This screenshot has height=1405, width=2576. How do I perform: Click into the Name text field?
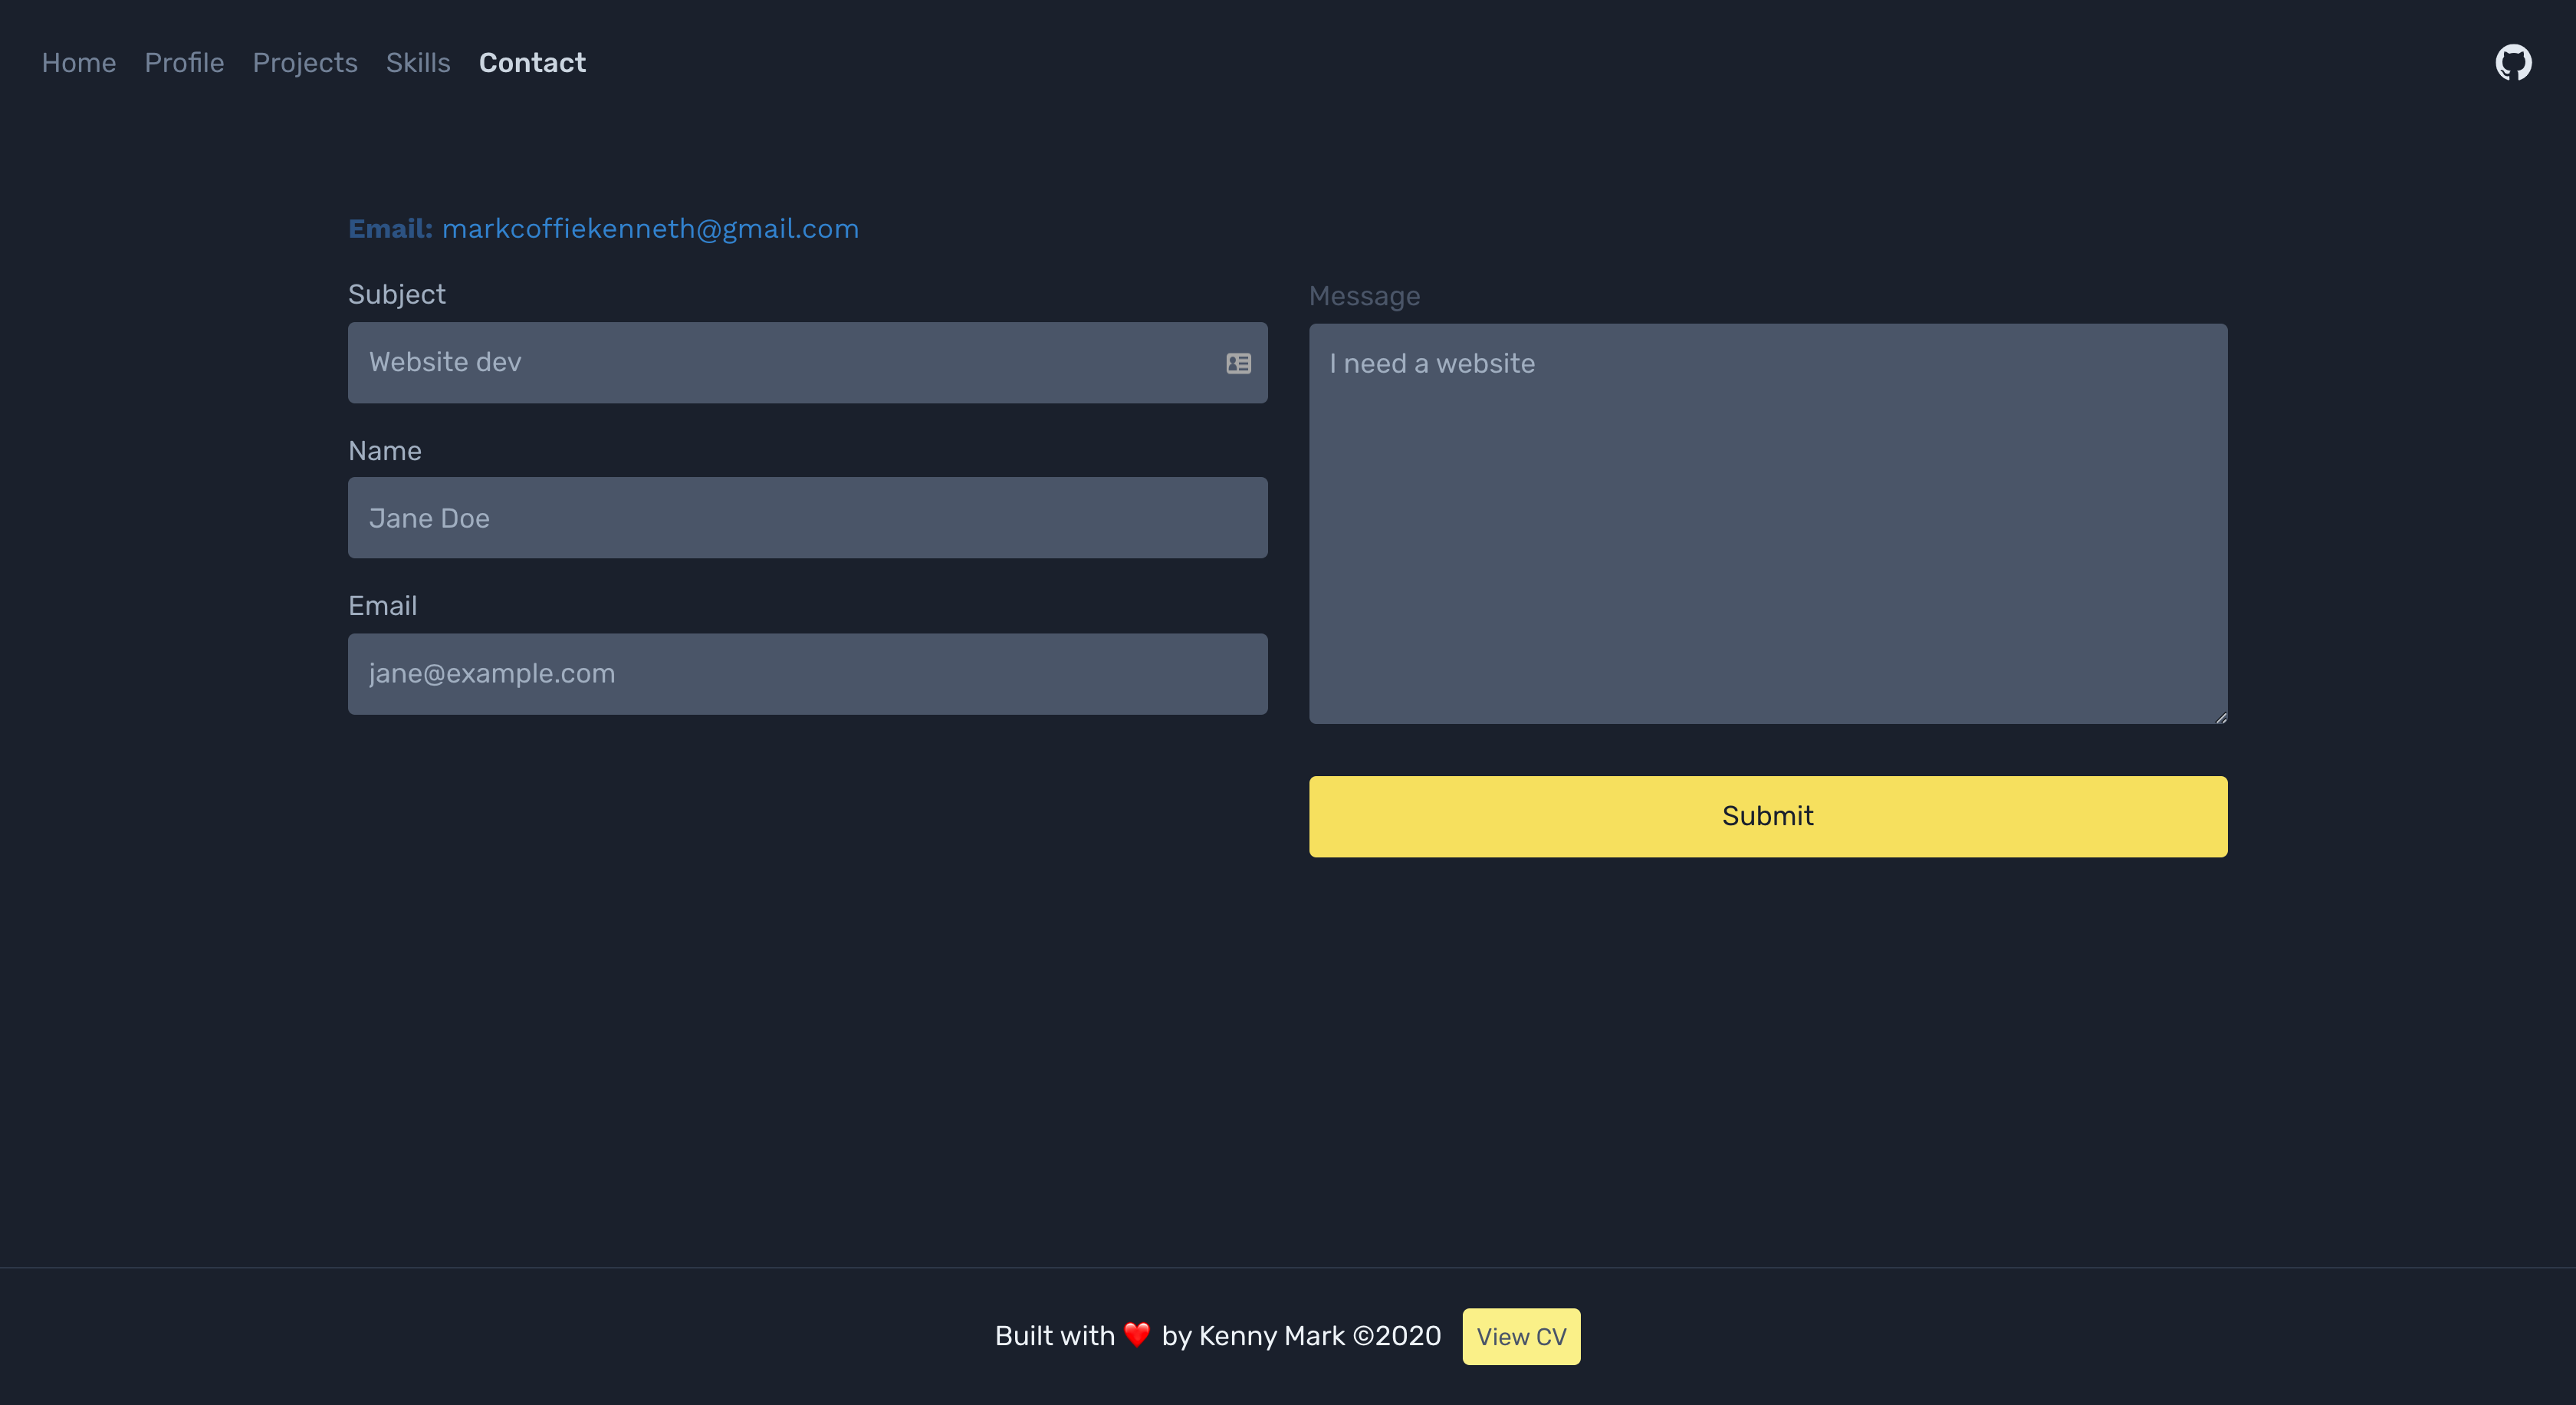807,518
